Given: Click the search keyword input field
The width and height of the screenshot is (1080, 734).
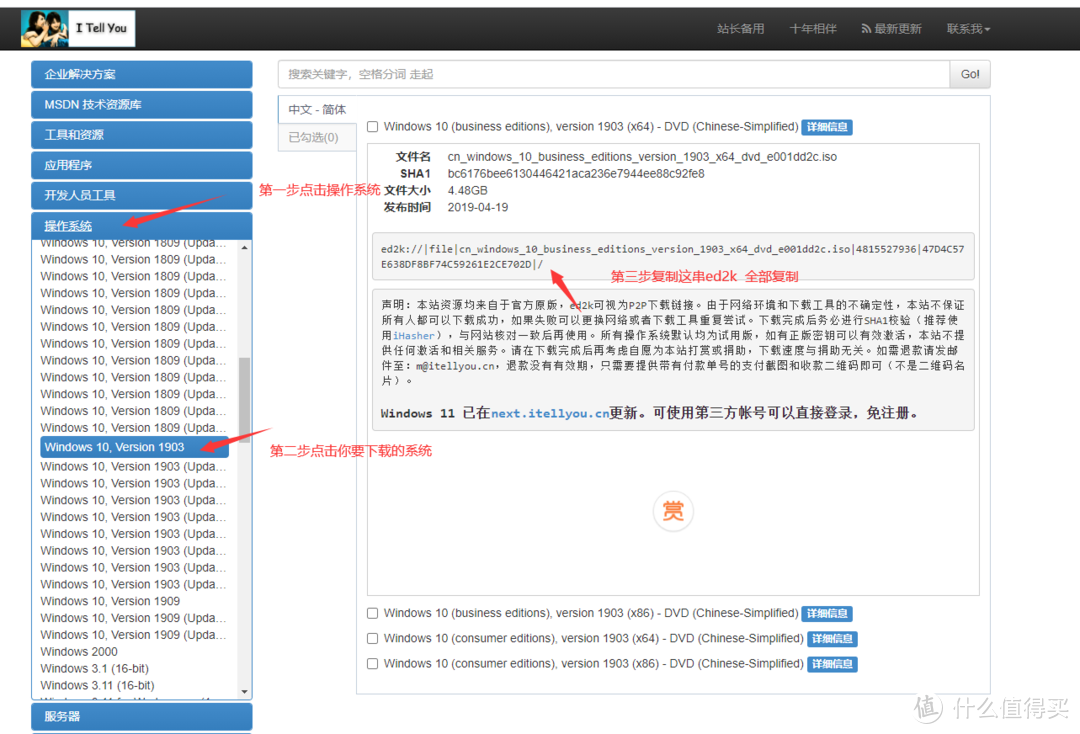Looking at the screenshot, I should (x=613, y=74).
